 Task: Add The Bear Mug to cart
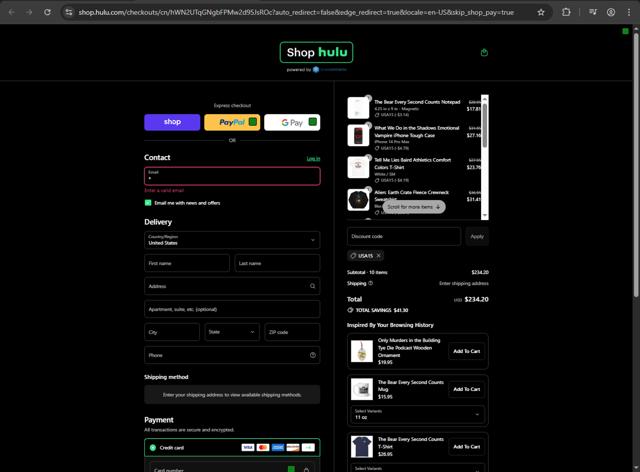[x=467, y=389]
